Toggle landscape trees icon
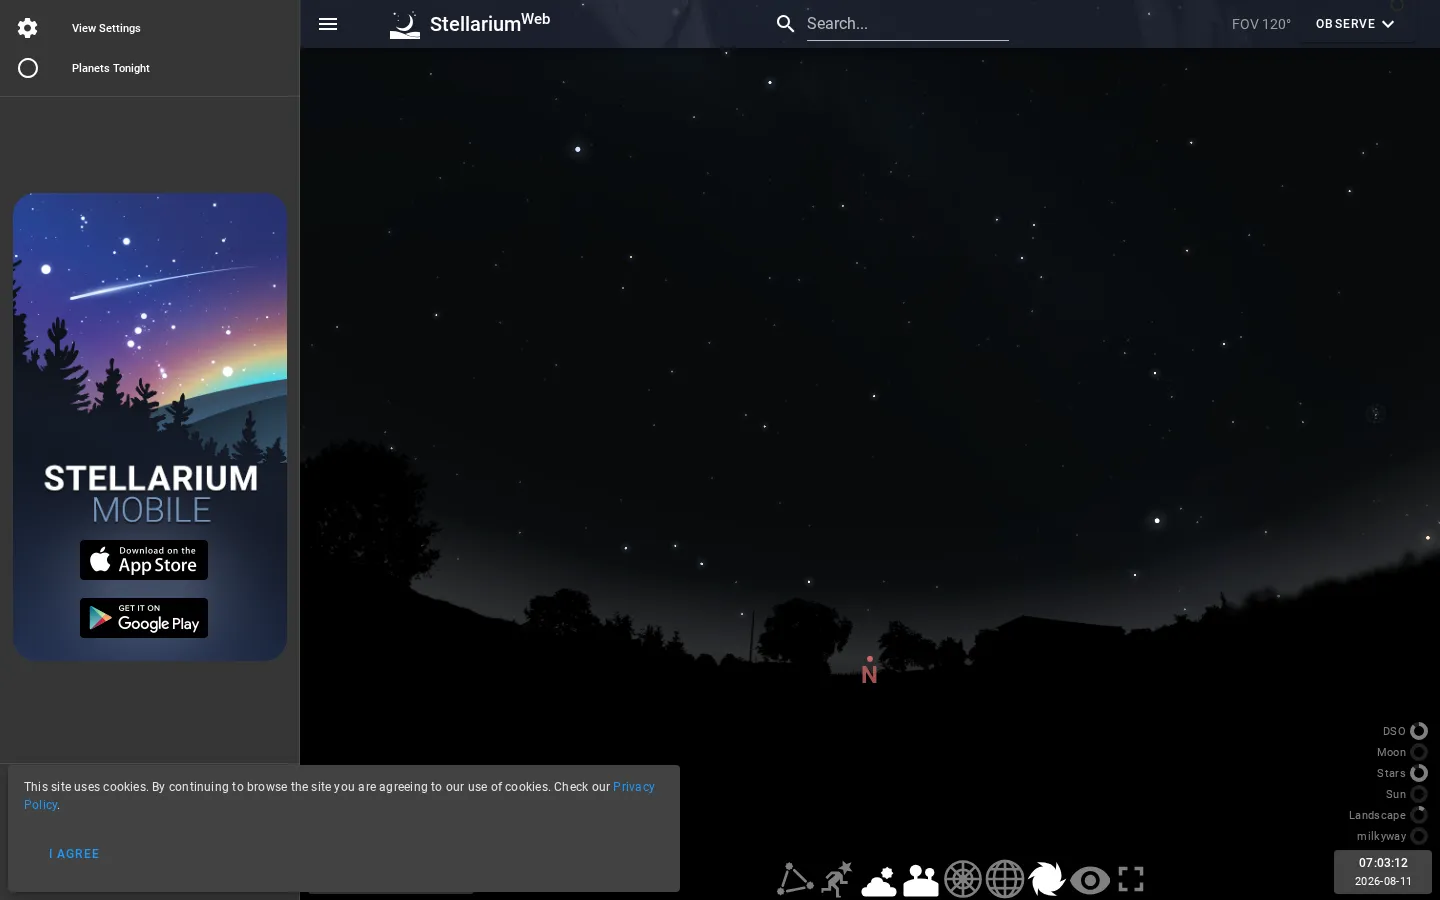 pos(921,879)
